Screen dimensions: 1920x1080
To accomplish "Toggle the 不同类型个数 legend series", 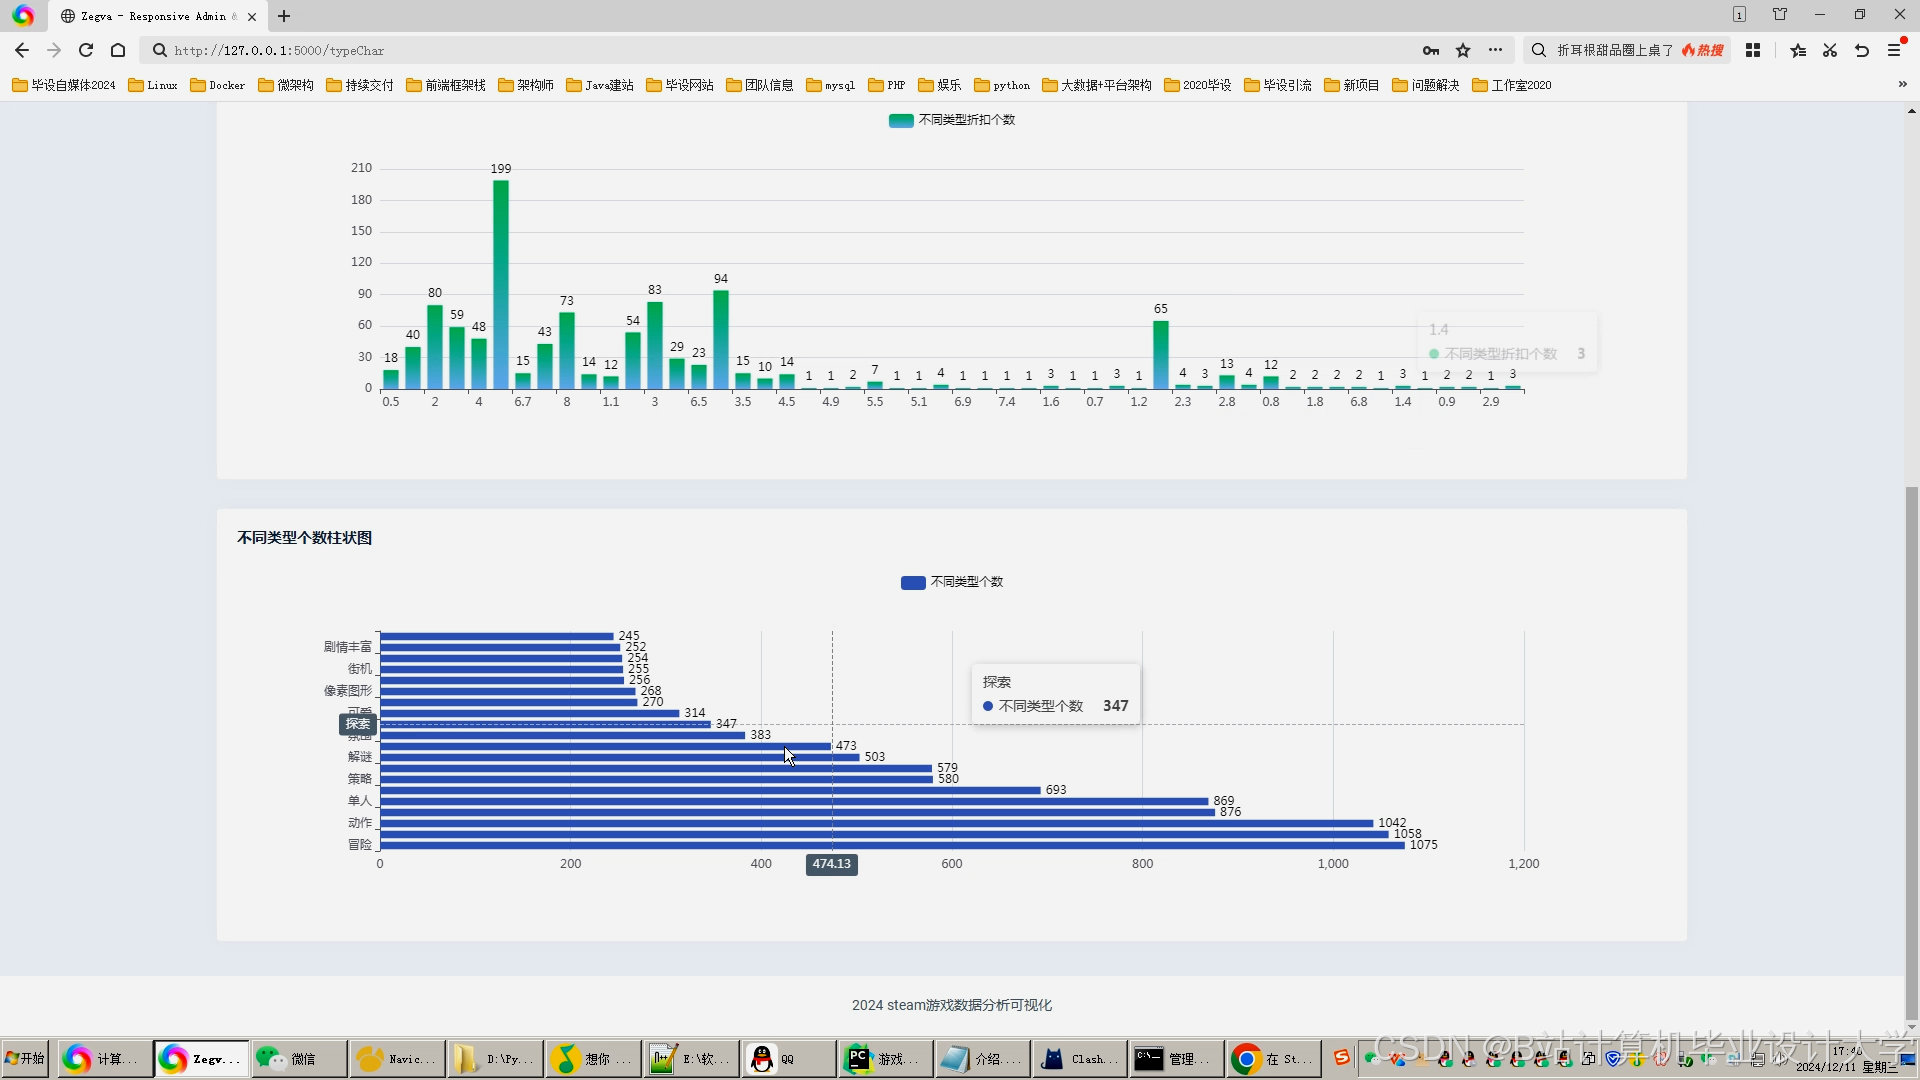I will [x=952, y=582].
